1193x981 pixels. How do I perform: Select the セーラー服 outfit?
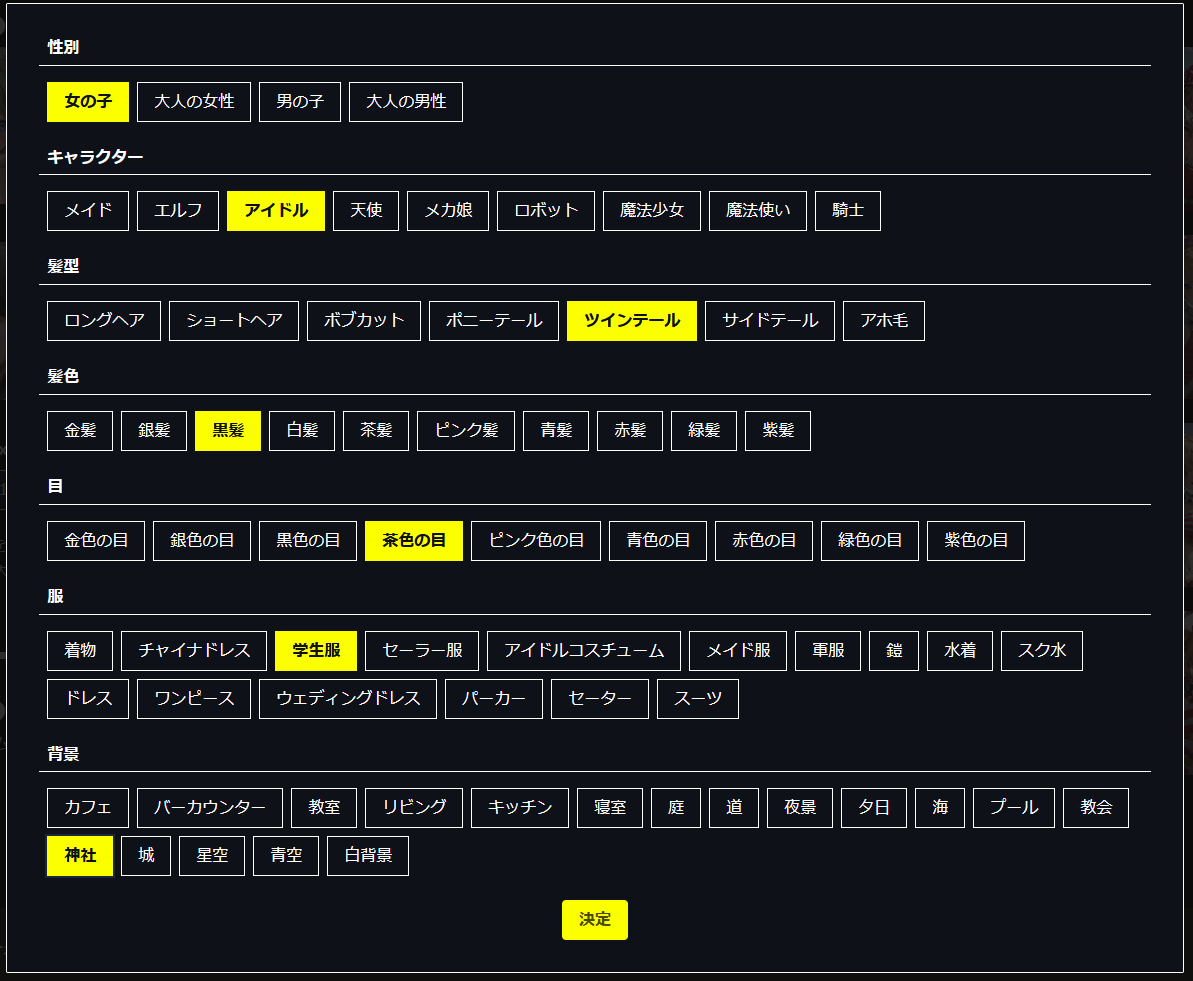coord(422,651)
